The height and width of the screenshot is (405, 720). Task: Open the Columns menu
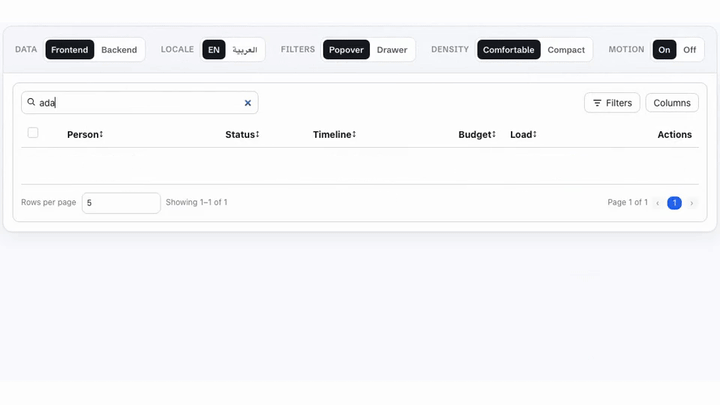pyautogui.click(x=672, y=103)
